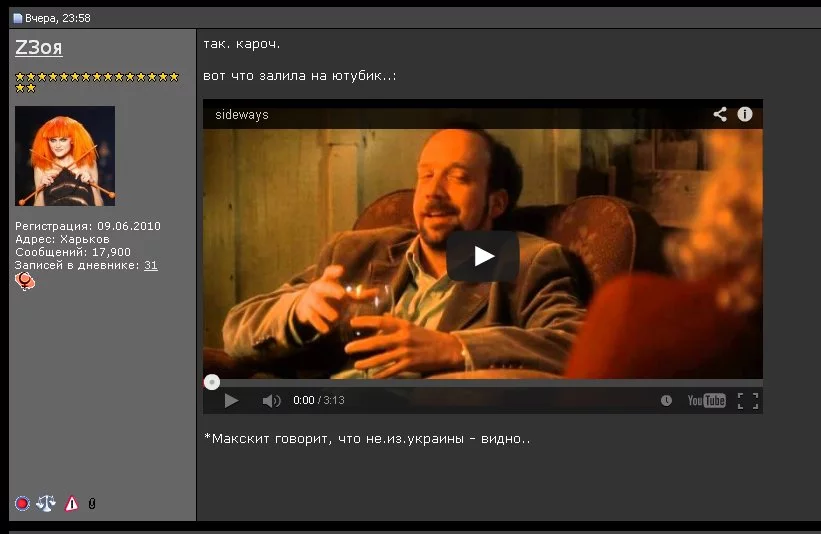The width and height of the screenshot is (821, 534).
Task: Click the line вот что залила на ютубик
Action: pyautogui.click(x=299, y=76)
